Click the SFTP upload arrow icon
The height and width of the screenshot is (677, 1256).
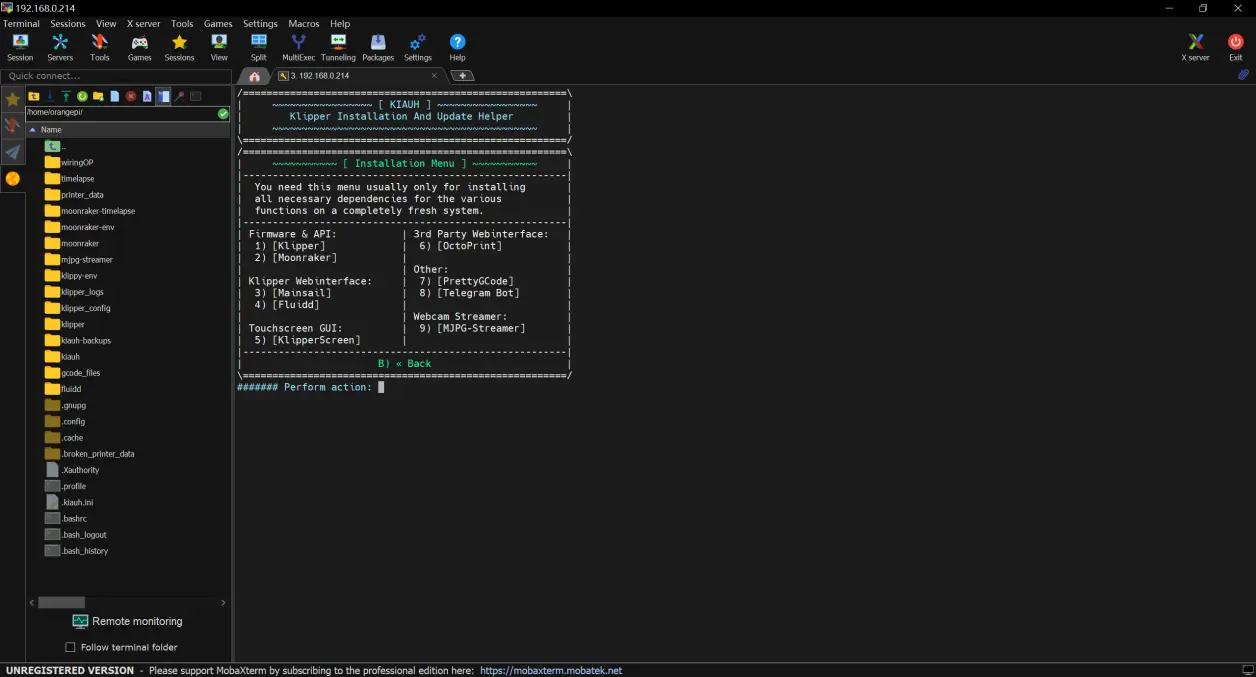click(66, 96)
